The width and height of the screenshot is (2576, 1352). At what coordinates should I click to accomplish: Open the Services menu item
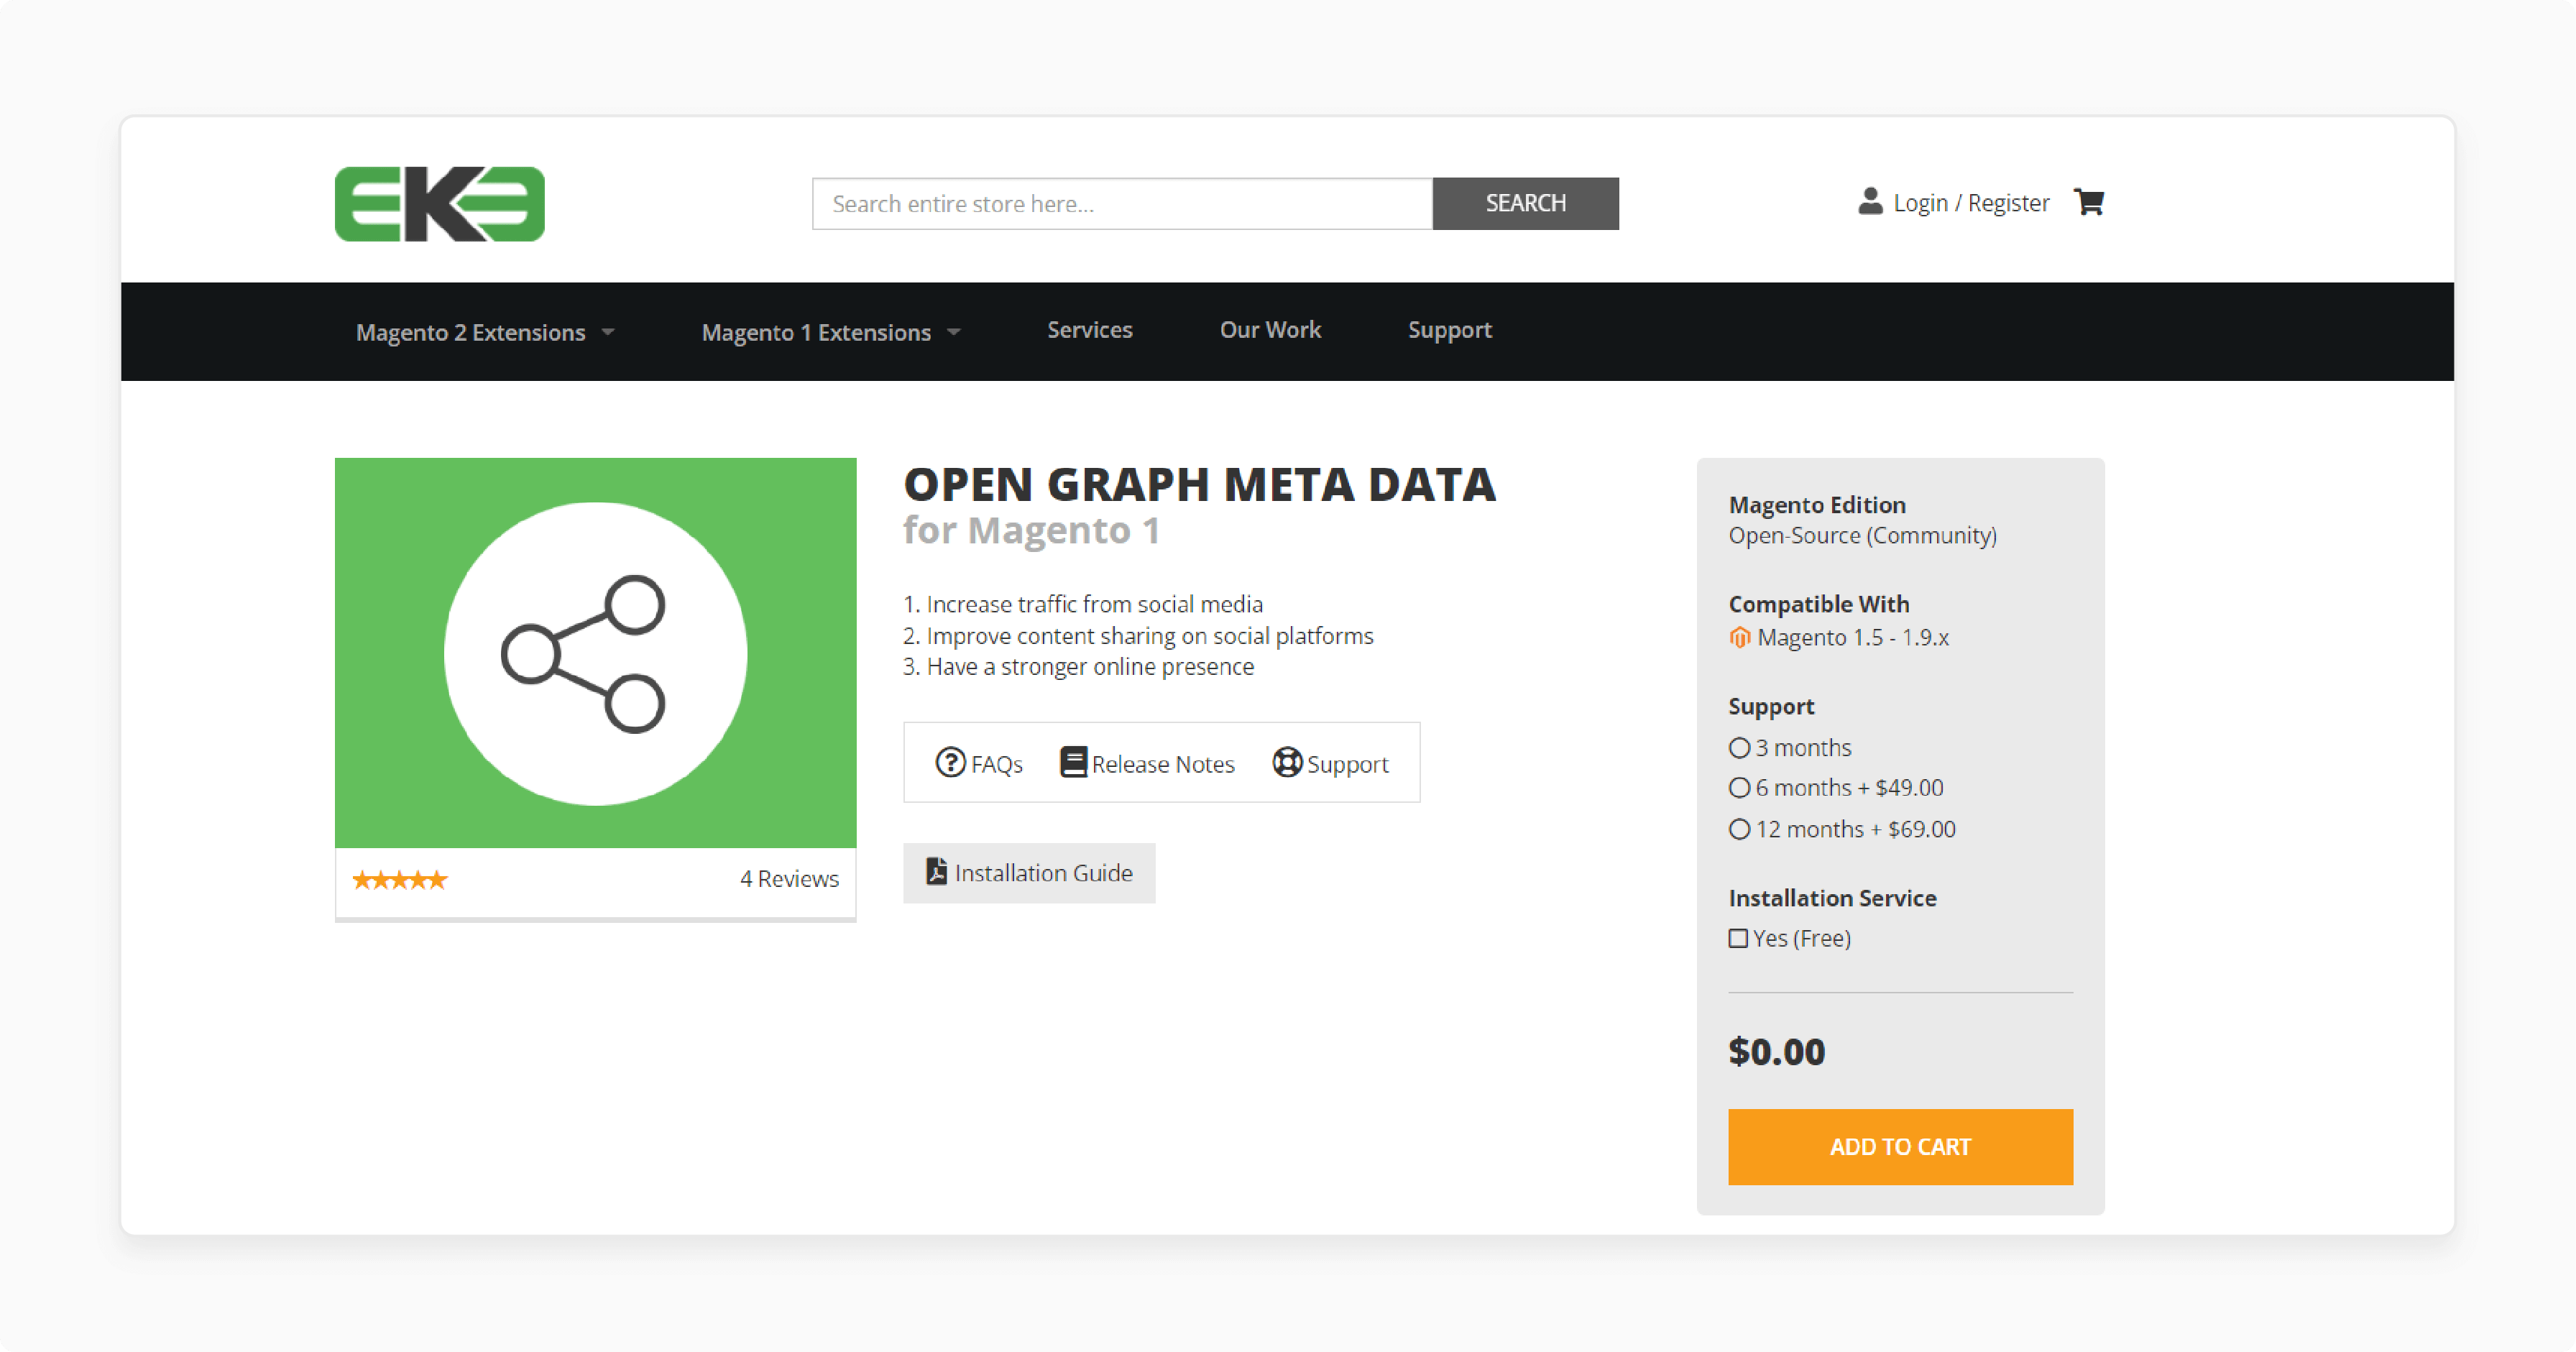pos(1089,330)
